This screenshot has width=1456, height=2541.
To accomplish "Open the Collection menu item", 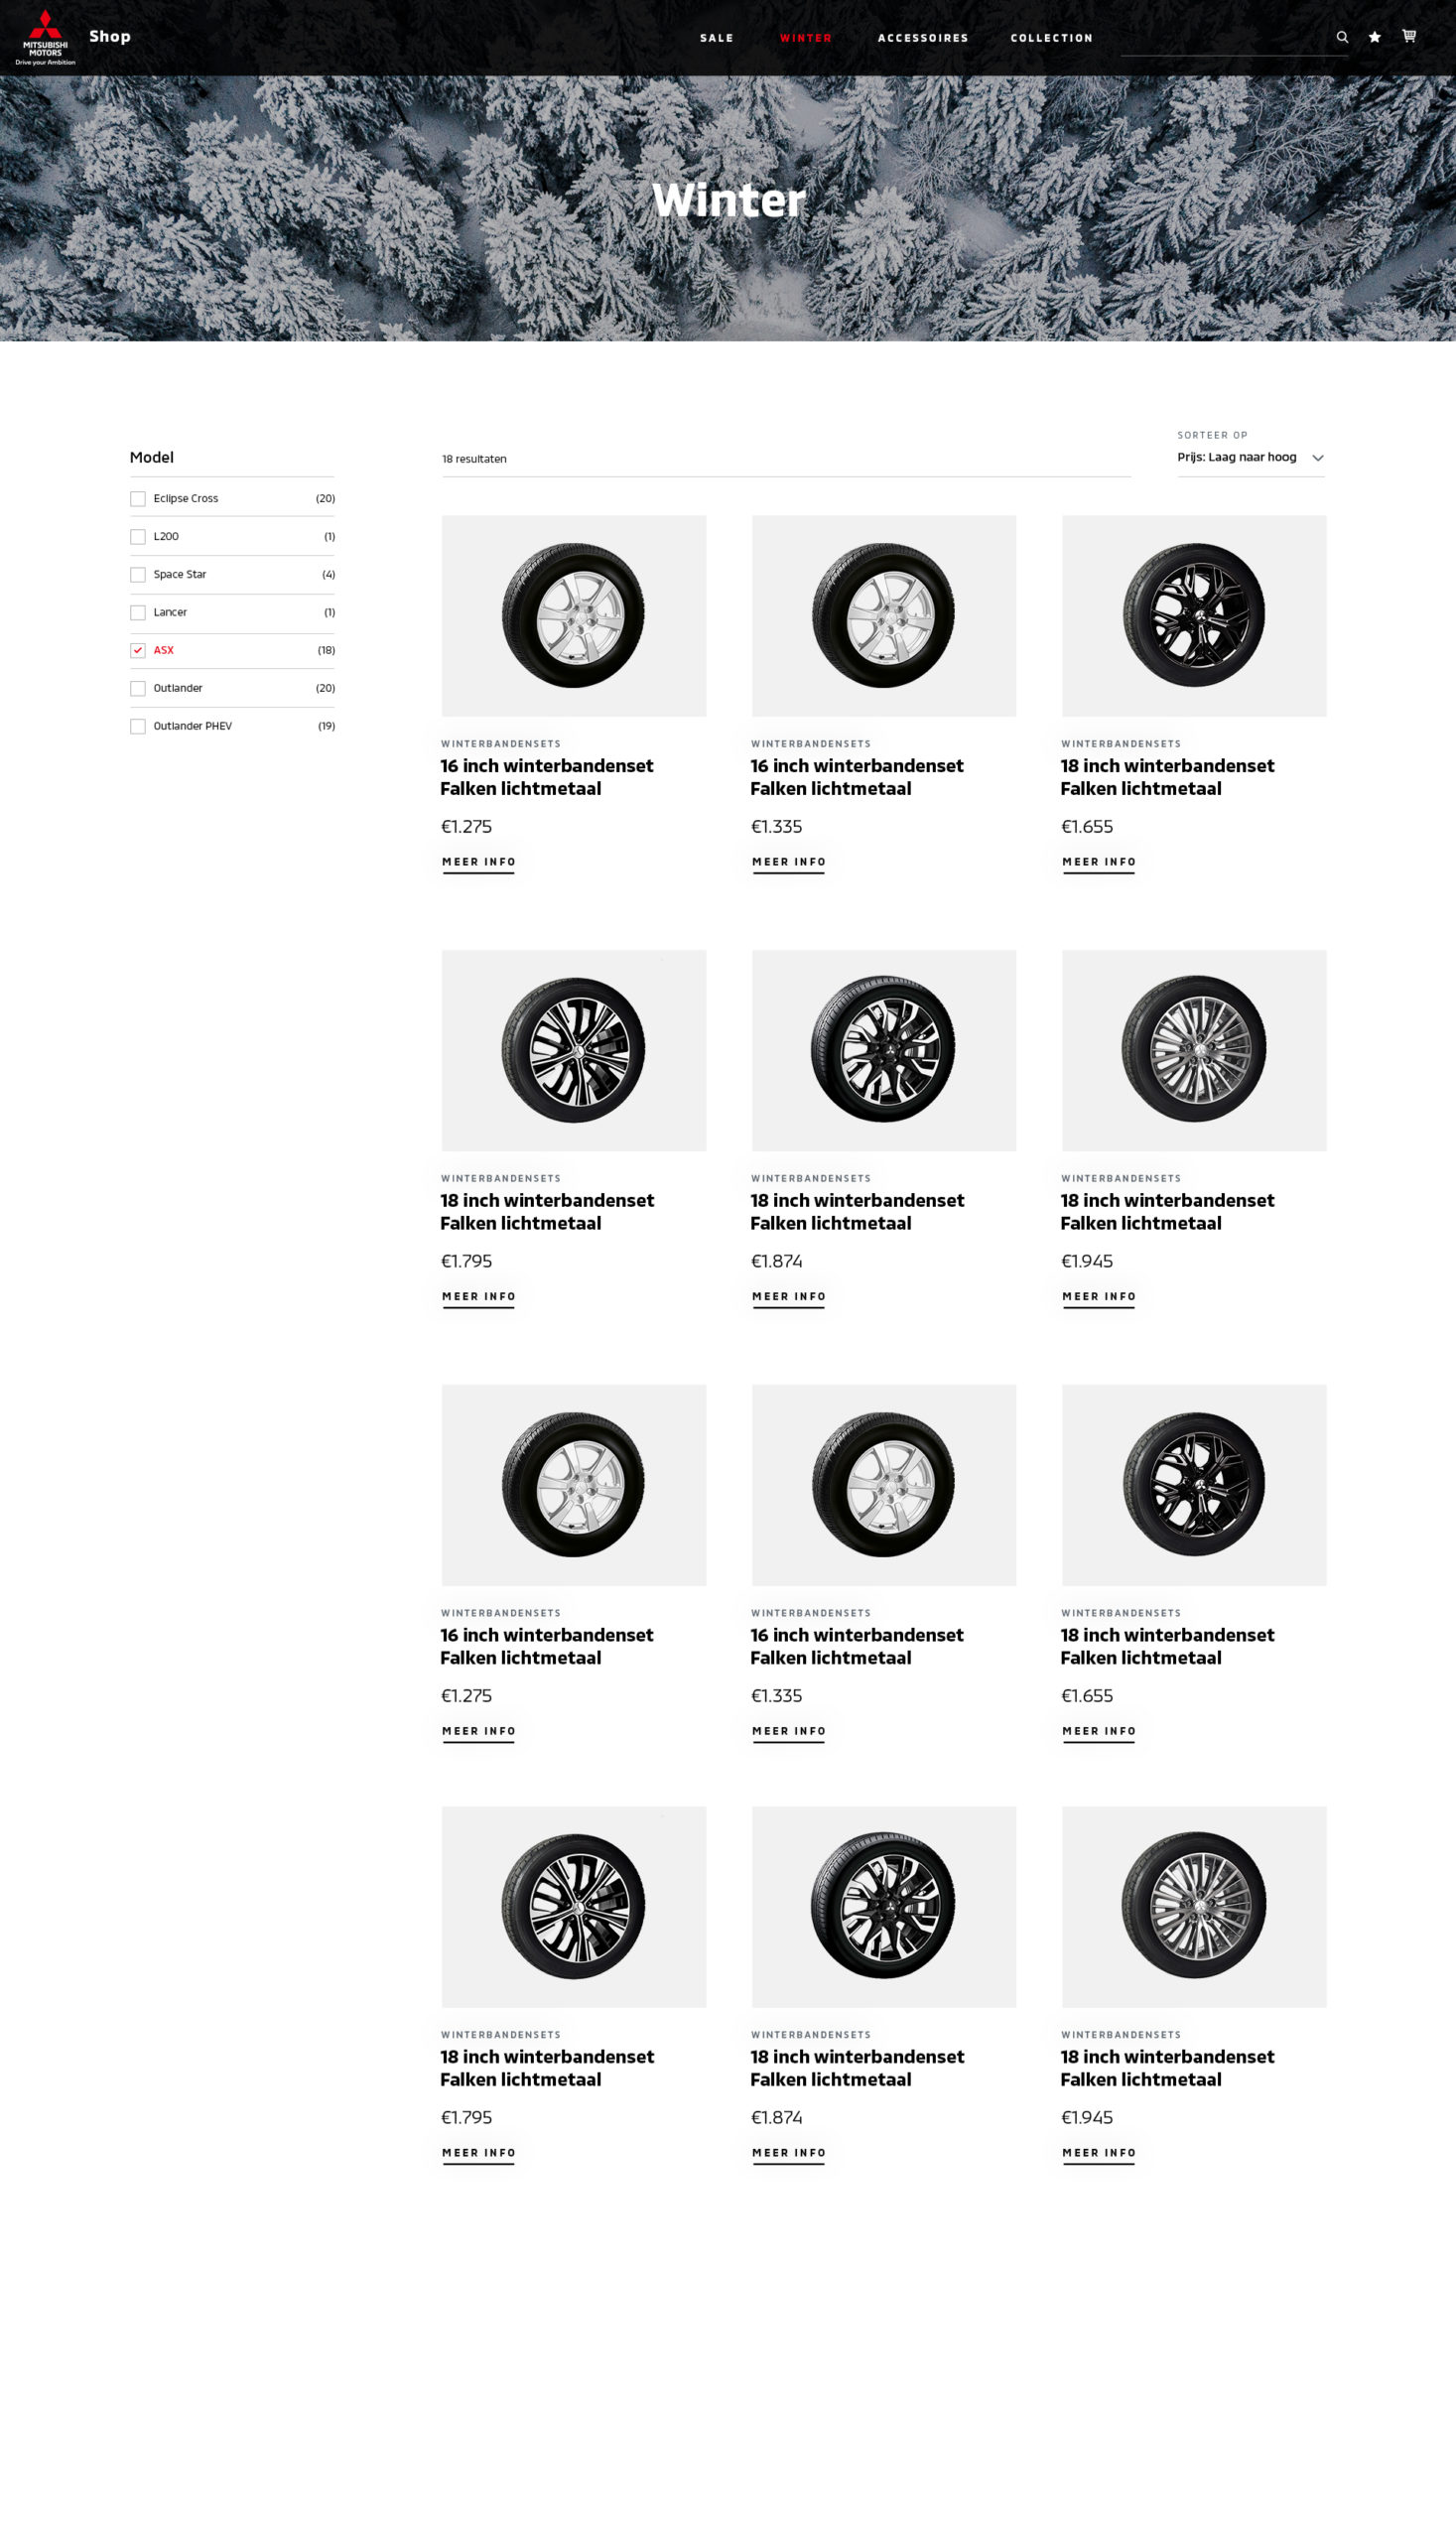I will click(1051, 38).
